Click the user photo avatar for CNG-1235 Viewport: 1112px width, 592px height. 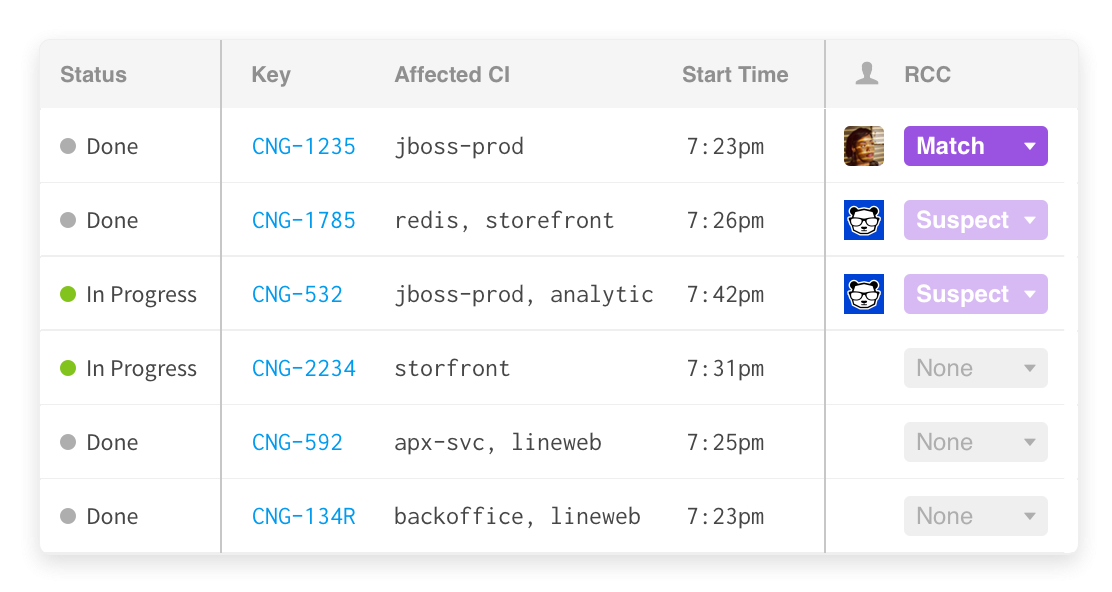864,146
